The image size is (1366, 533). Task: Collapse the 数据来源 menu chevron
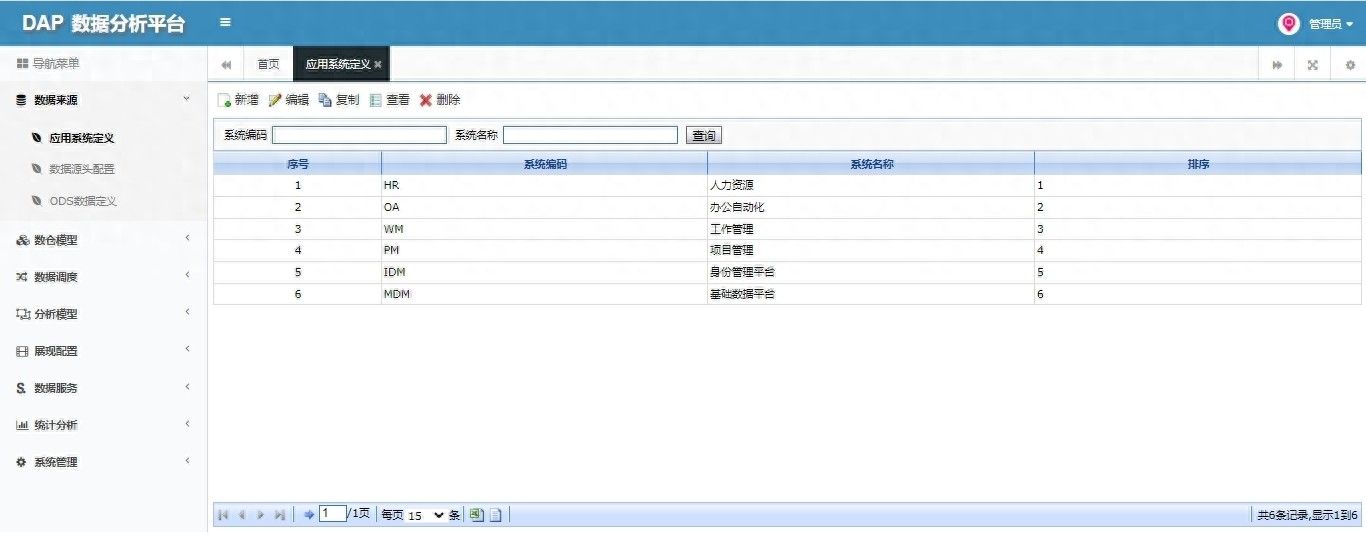[x=186, y=98]
